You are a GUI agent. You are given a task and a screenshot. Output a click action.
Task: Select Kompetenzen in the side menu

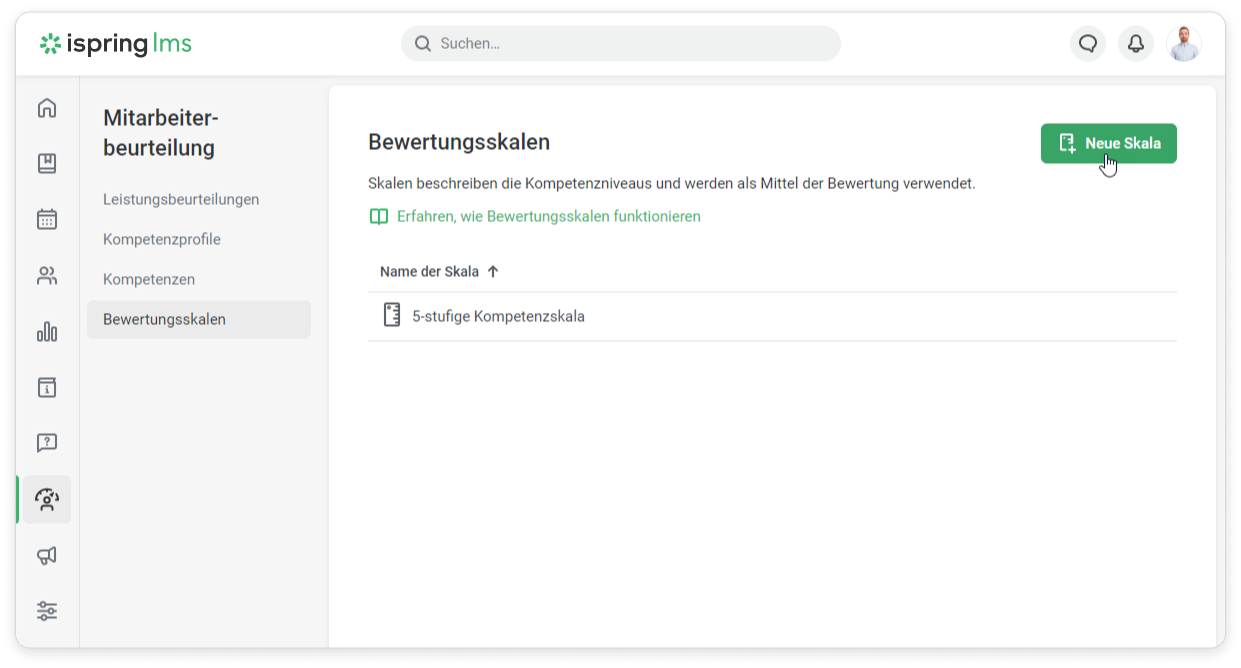point(149,280)
